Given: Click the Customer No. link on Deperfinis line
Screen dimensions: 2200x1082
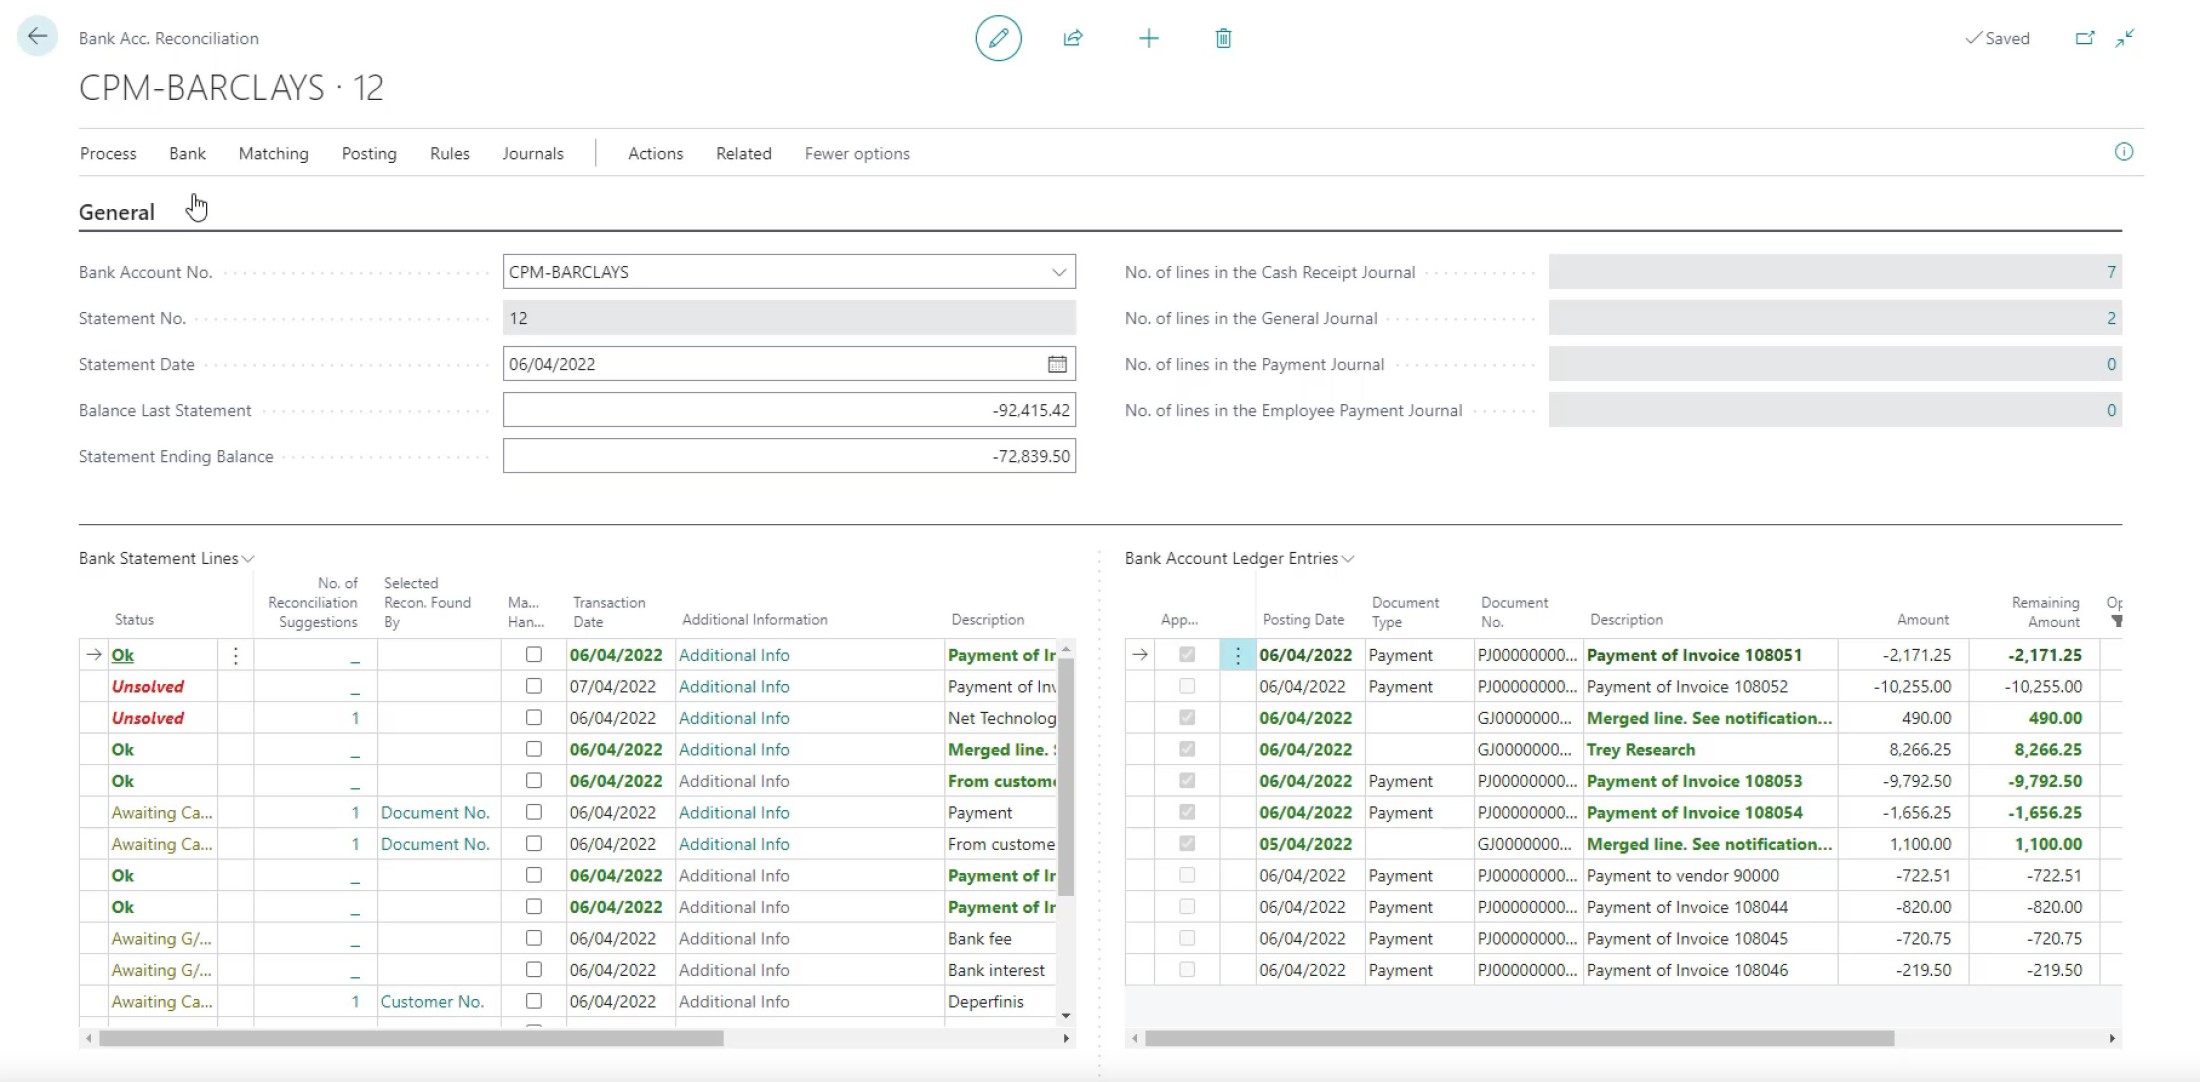Looking at the screenshot, I should [x=432, y=1001].
